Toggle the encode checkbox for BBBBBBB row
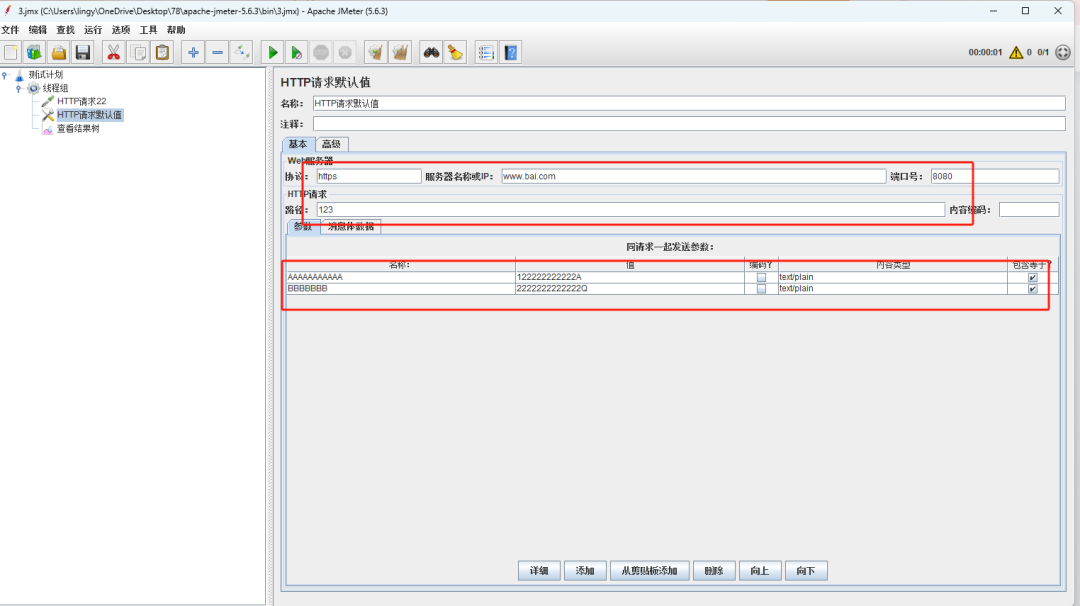The width and height of the screenshot is (1080, 606). point(761,289)
